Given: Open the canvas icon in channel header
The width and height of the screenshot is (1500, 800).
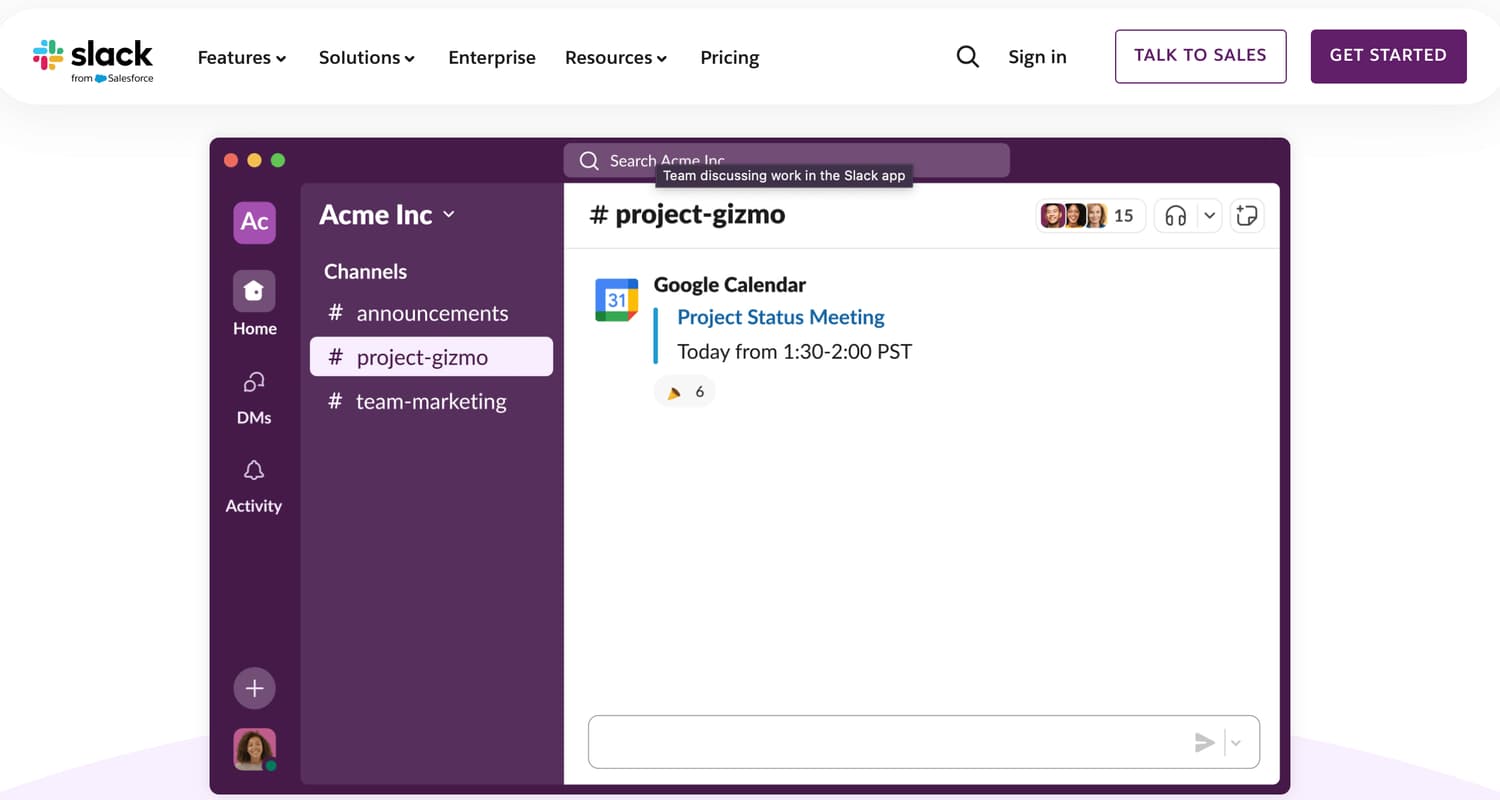Looking at the screenshot, I should click(x=1246, y=215).
